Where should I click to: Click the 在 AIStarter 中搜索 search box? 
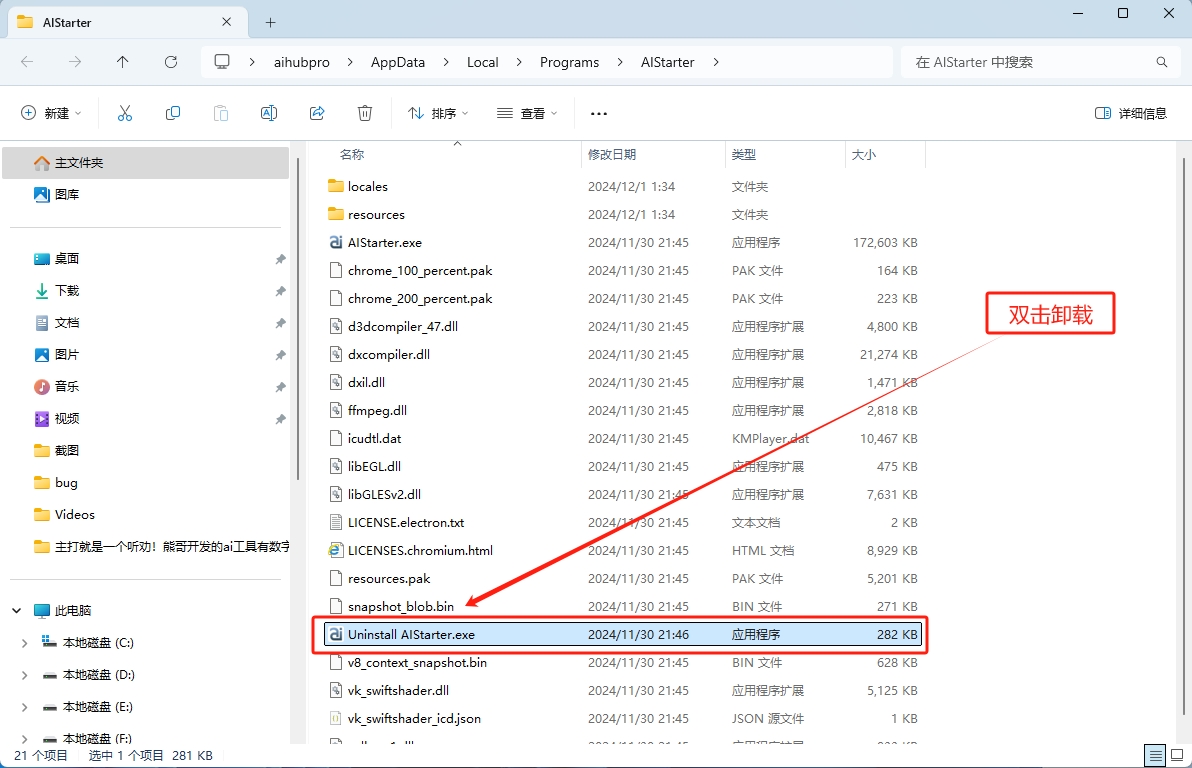point(1040,62)
